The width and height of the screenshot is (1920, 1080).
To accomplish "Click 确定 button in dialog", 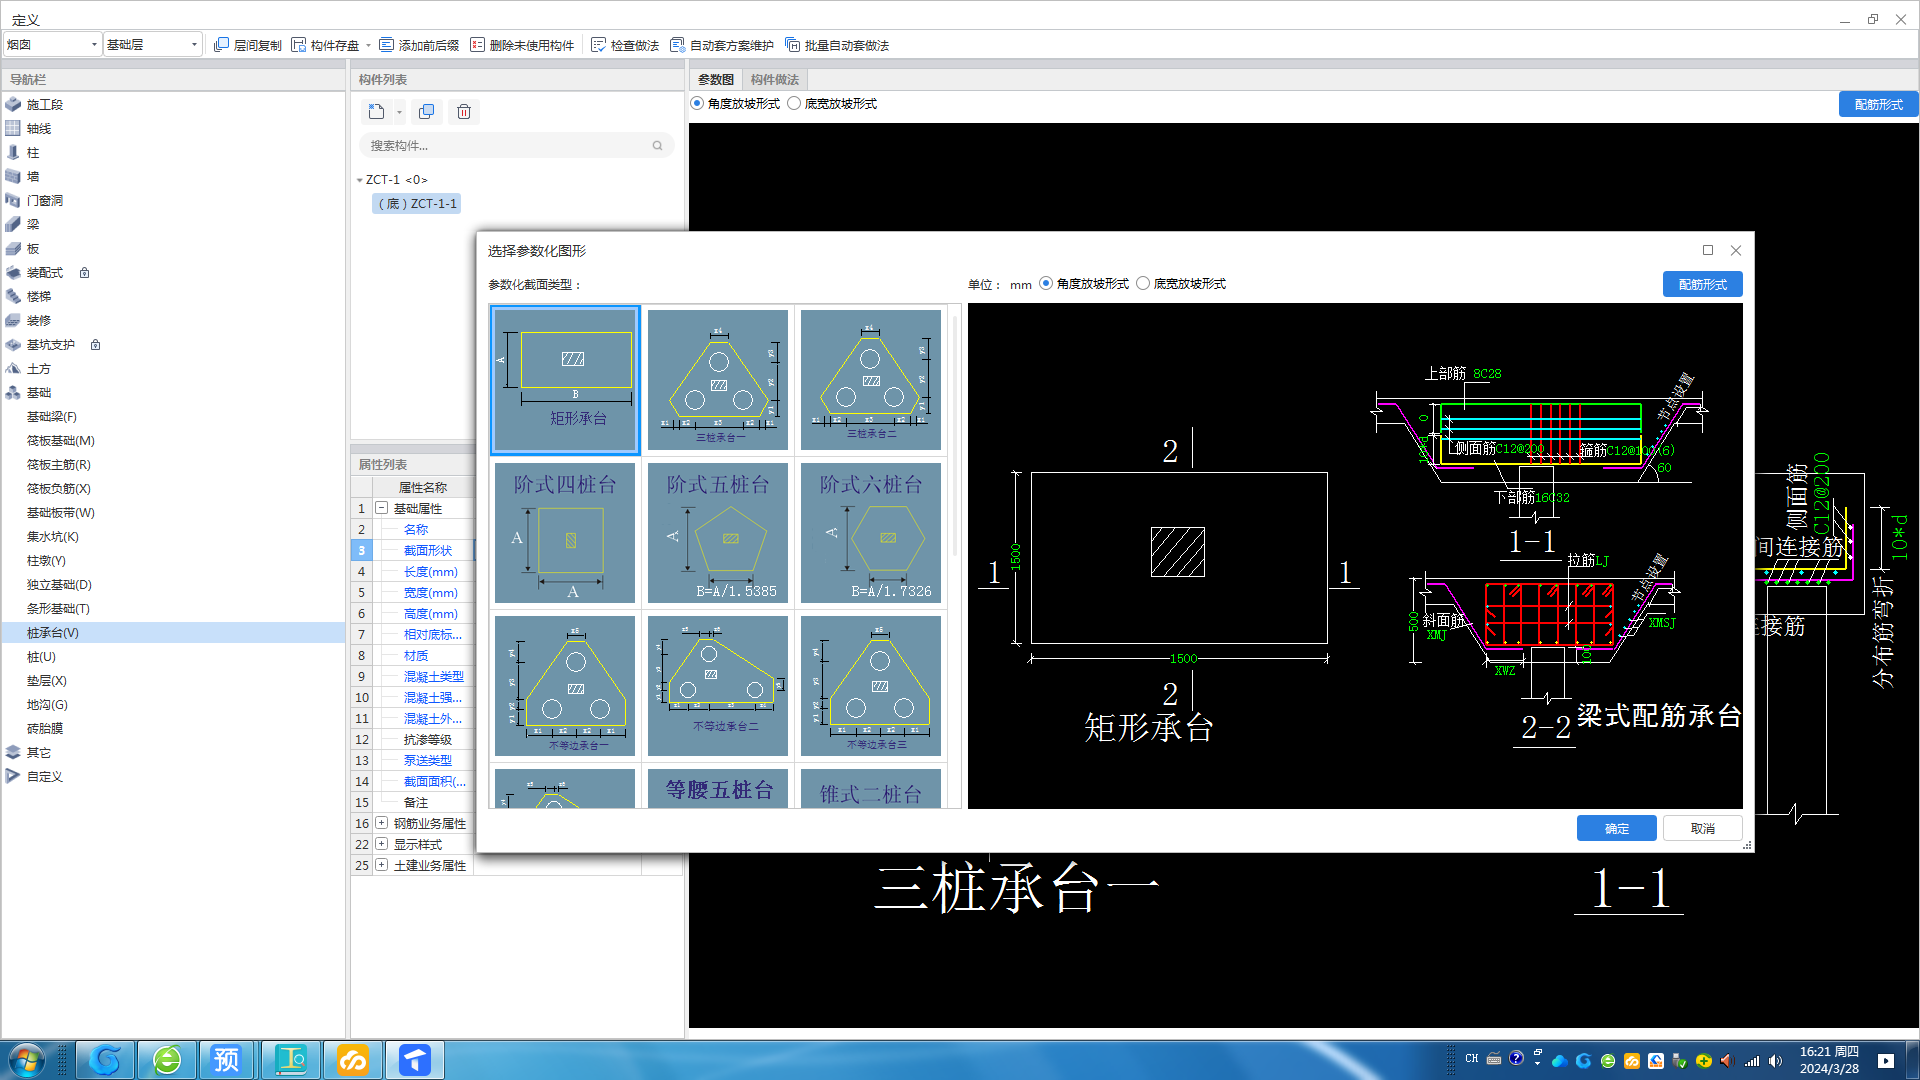I will point(1617,828).
